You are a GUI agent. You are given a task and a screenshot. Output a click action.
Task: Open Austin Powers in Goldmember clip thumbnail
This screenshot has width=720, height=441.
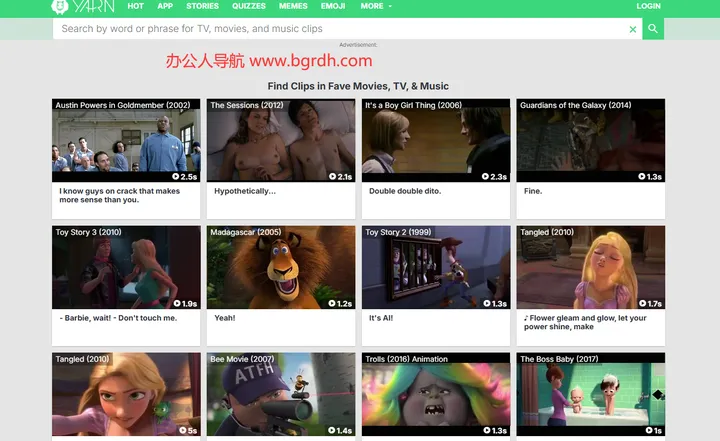pyautogui.click(x=126, y=140)
